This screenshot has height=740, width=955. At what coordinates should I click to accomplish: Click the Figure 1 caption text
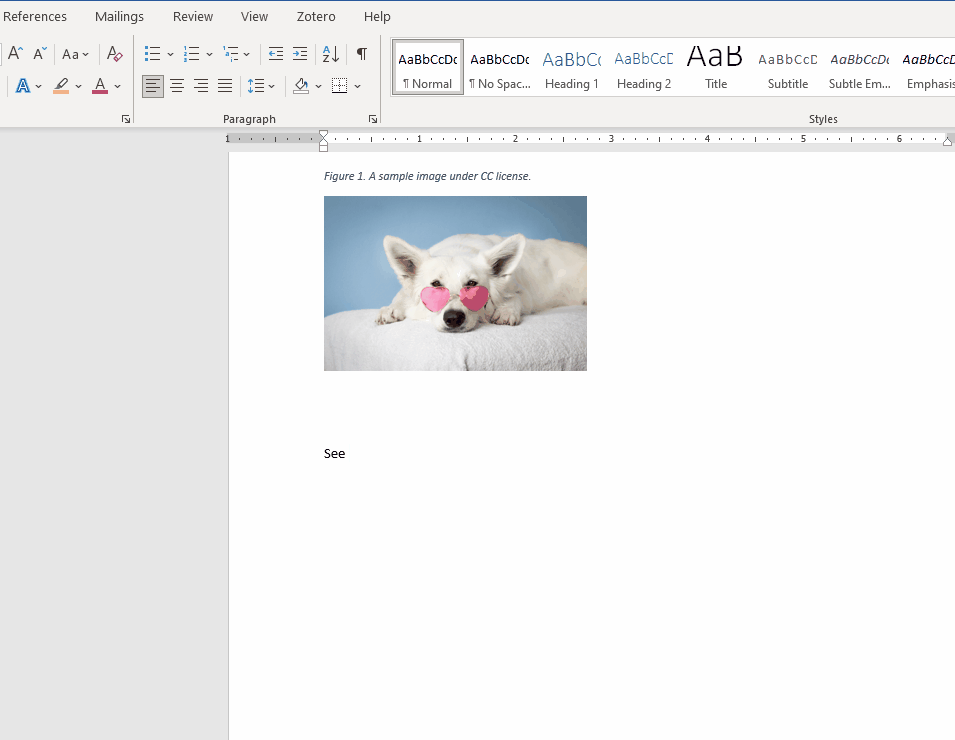pyautogui.click(x=428, y=176)
